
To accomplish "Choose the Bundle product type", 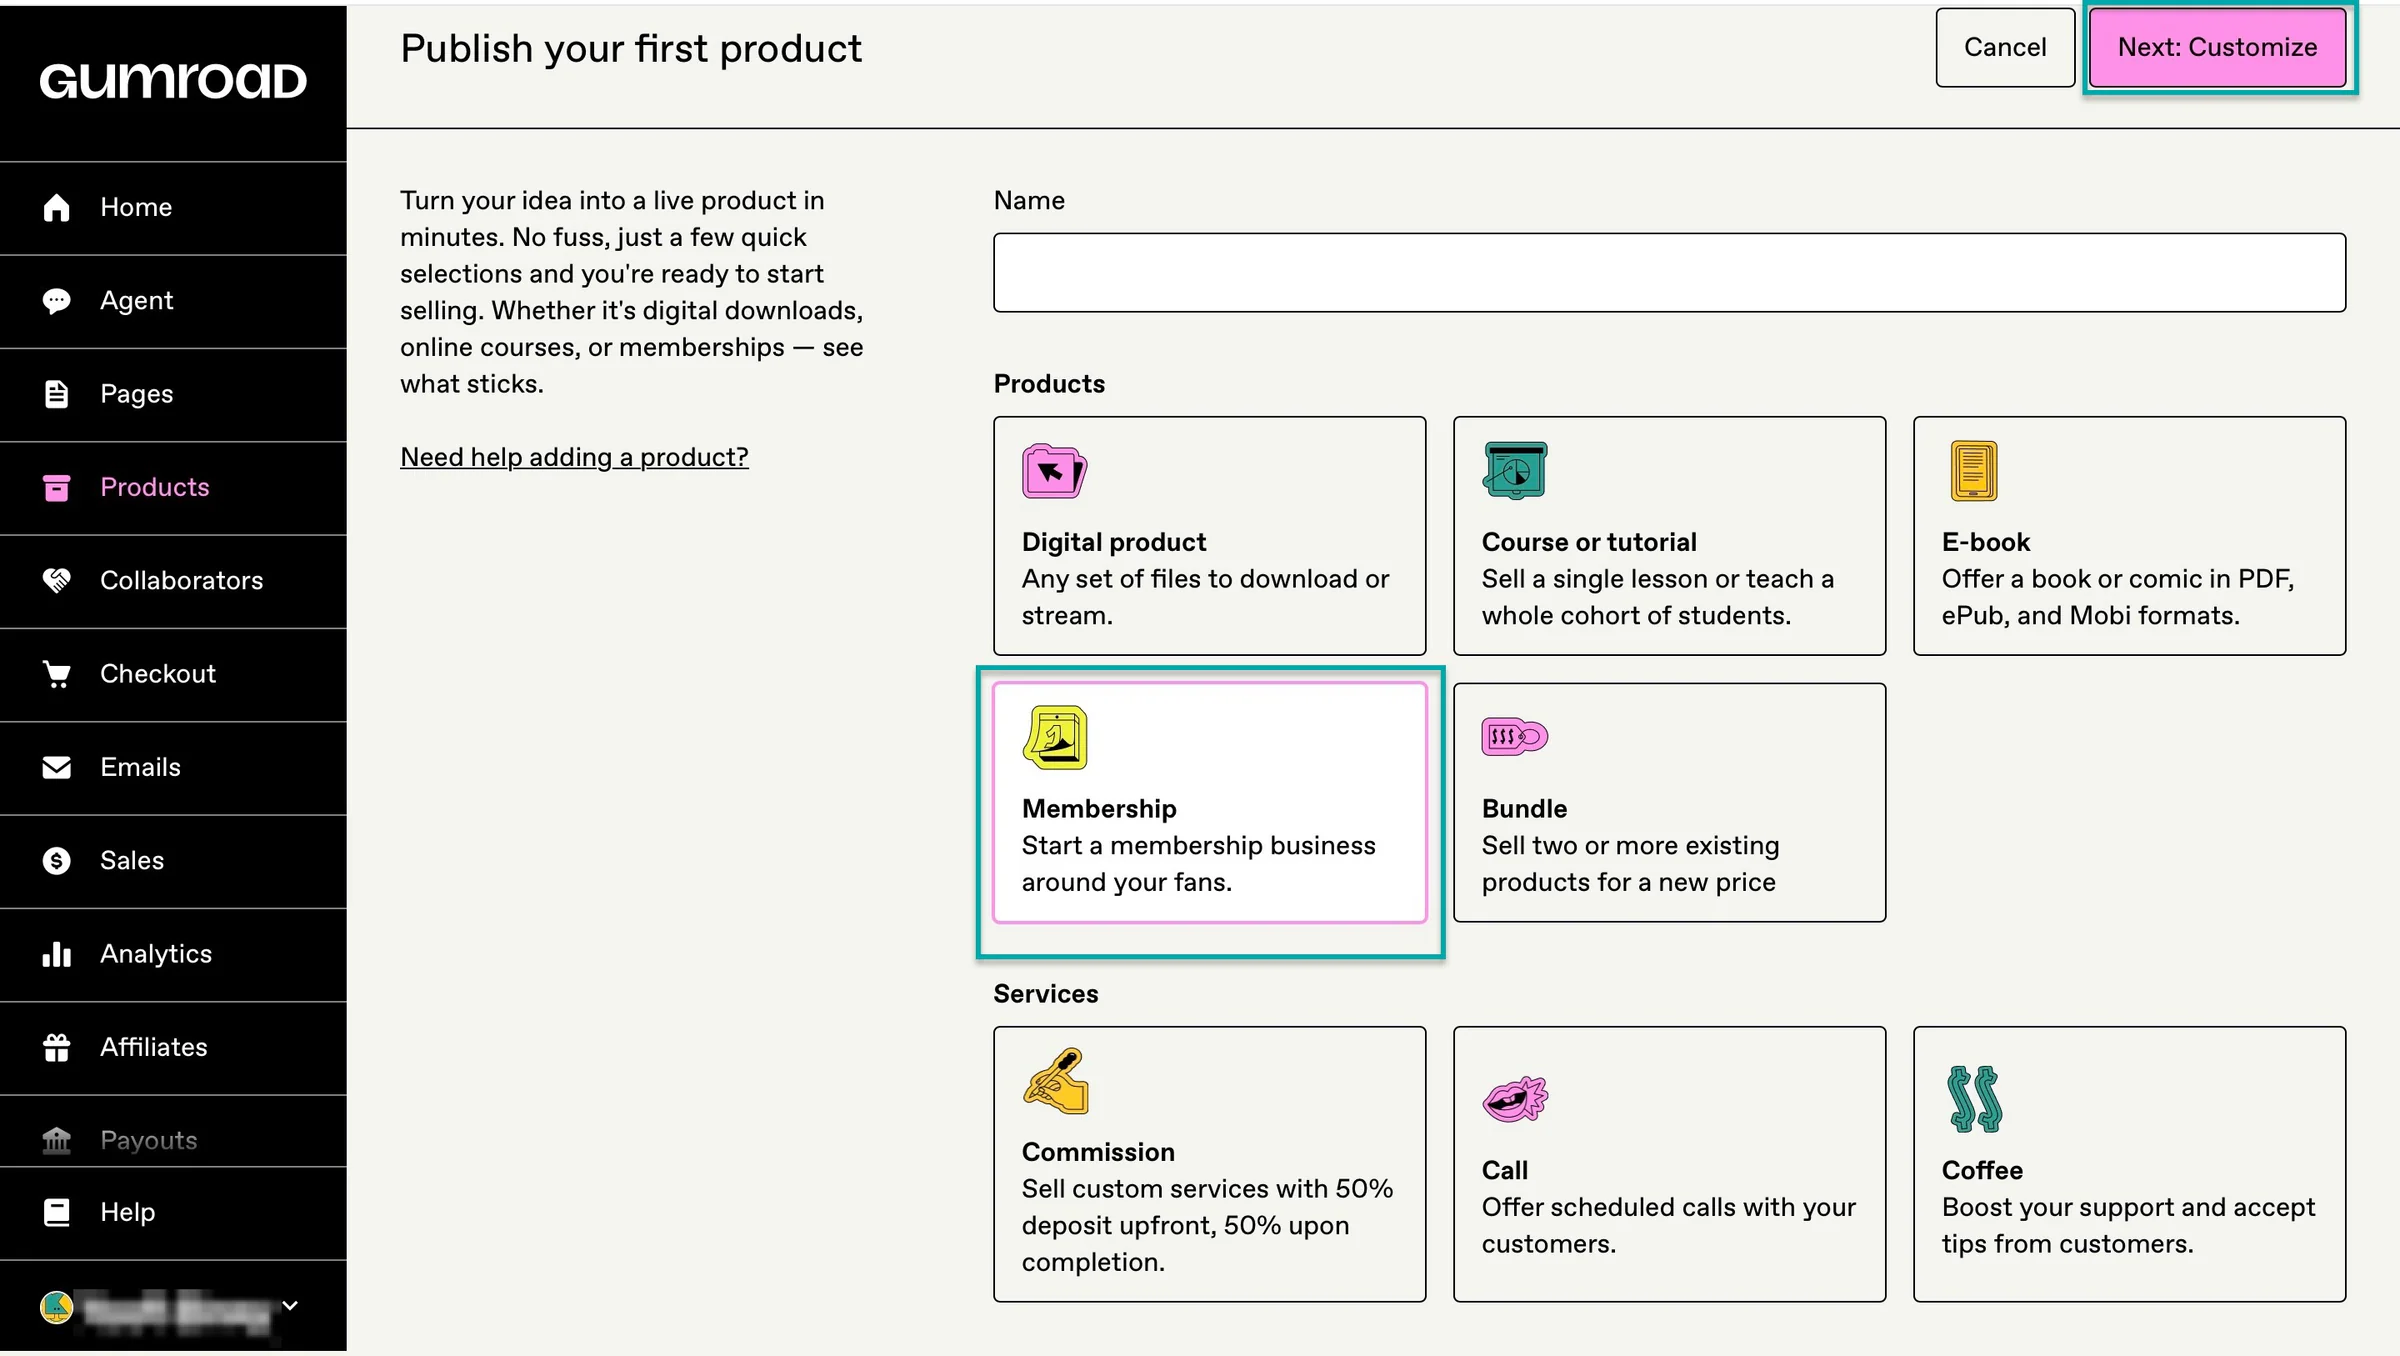I will [x=1669, y=803].
